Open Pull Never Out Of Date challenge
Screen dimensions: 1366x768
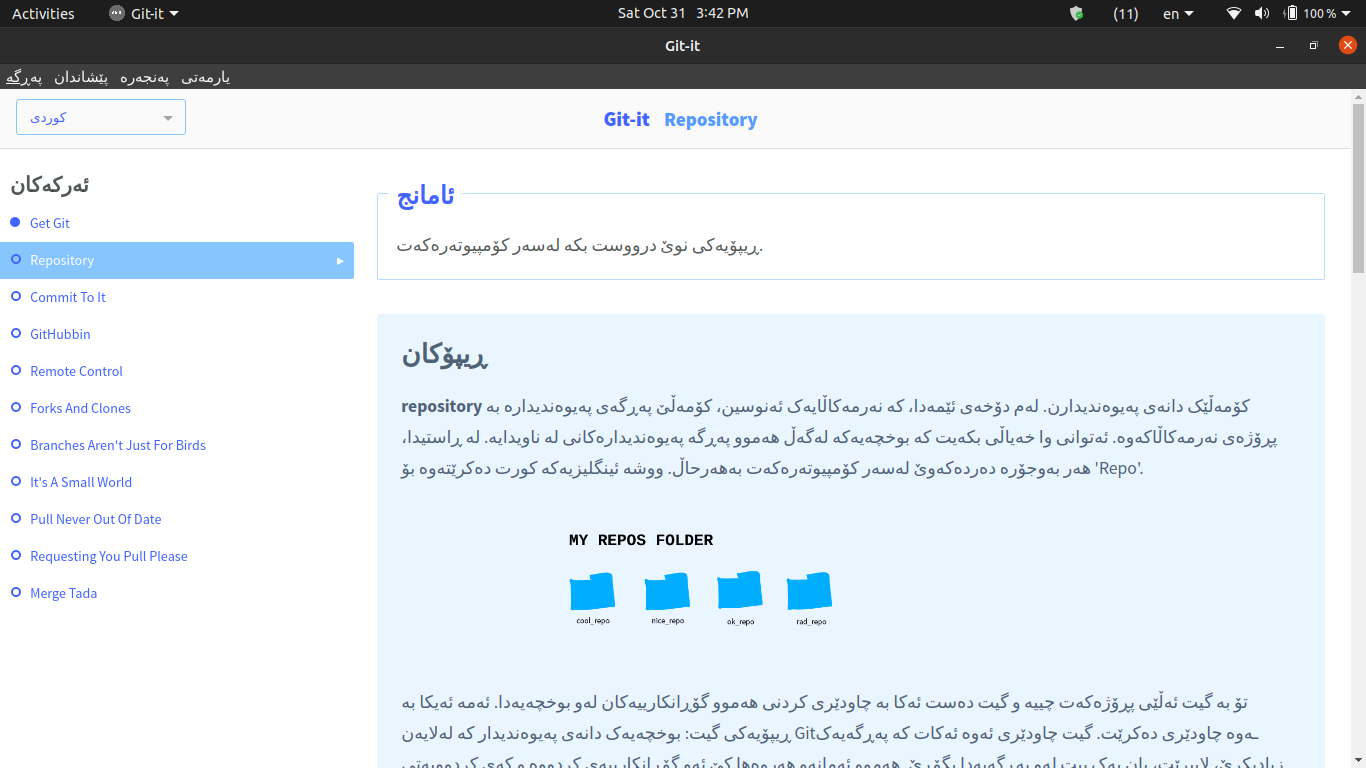(x=96, y=519)
